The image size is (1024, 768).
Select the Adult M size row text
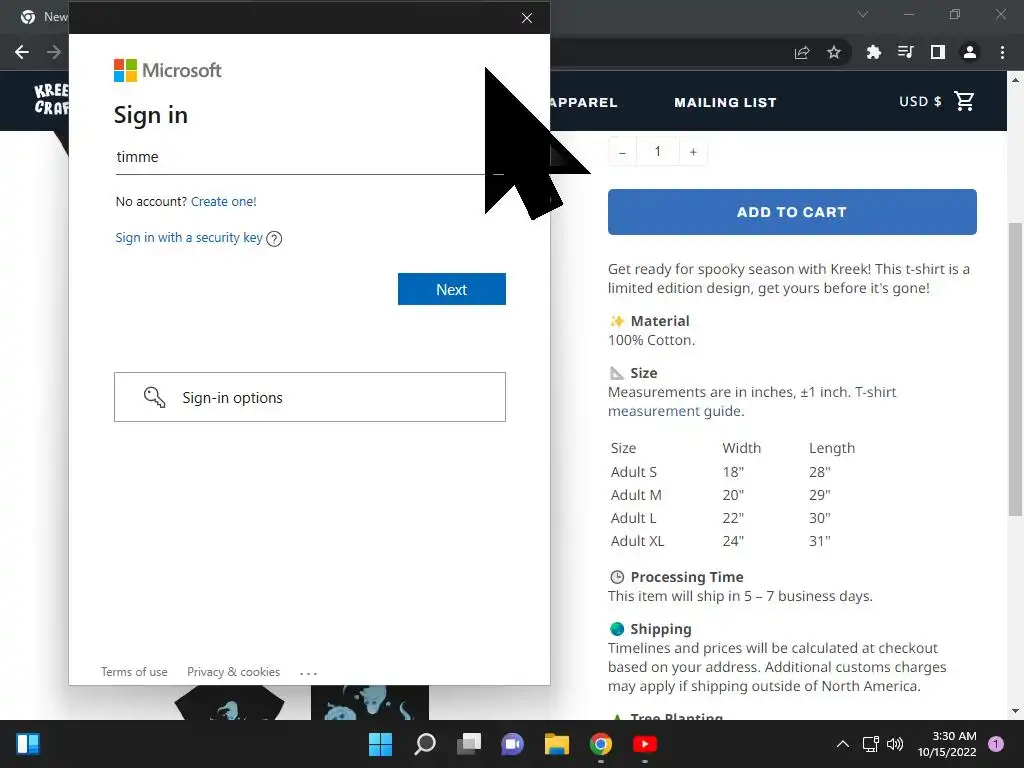[636, 495]
